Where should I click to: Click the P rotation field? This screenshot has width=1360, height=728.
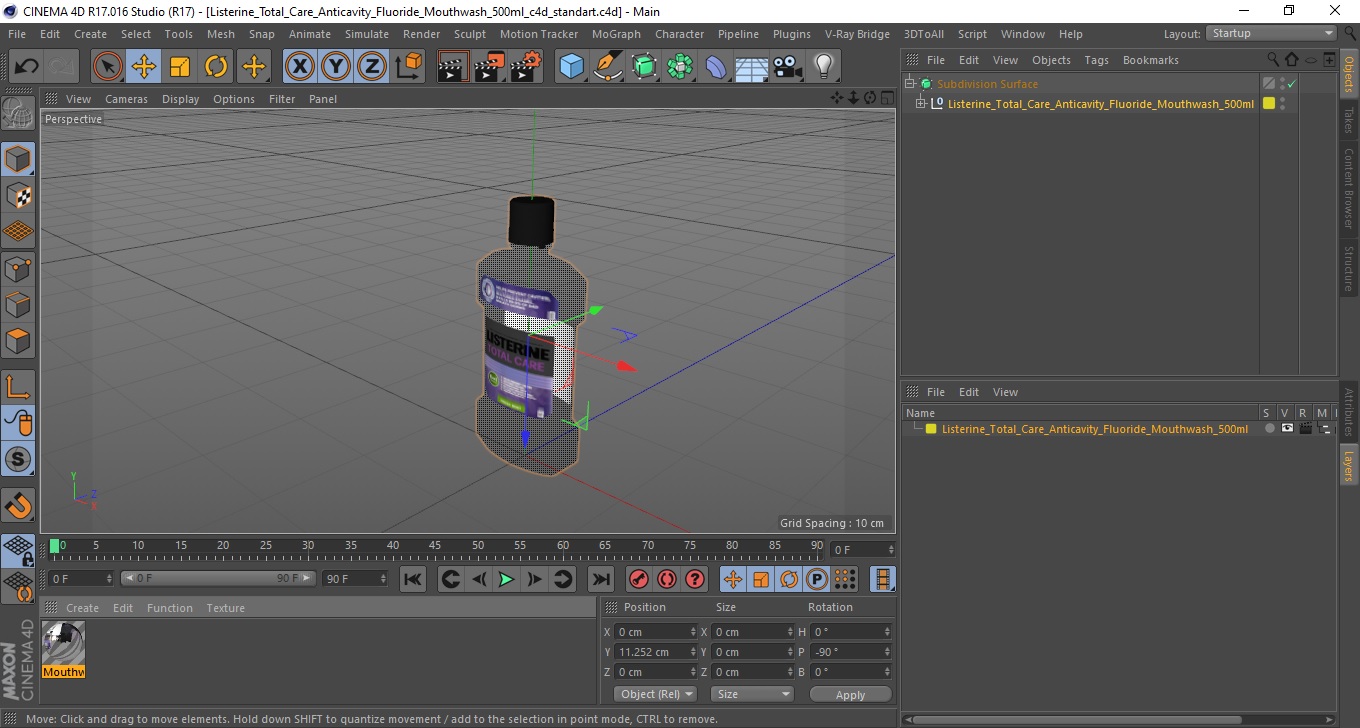click(851, 652)
